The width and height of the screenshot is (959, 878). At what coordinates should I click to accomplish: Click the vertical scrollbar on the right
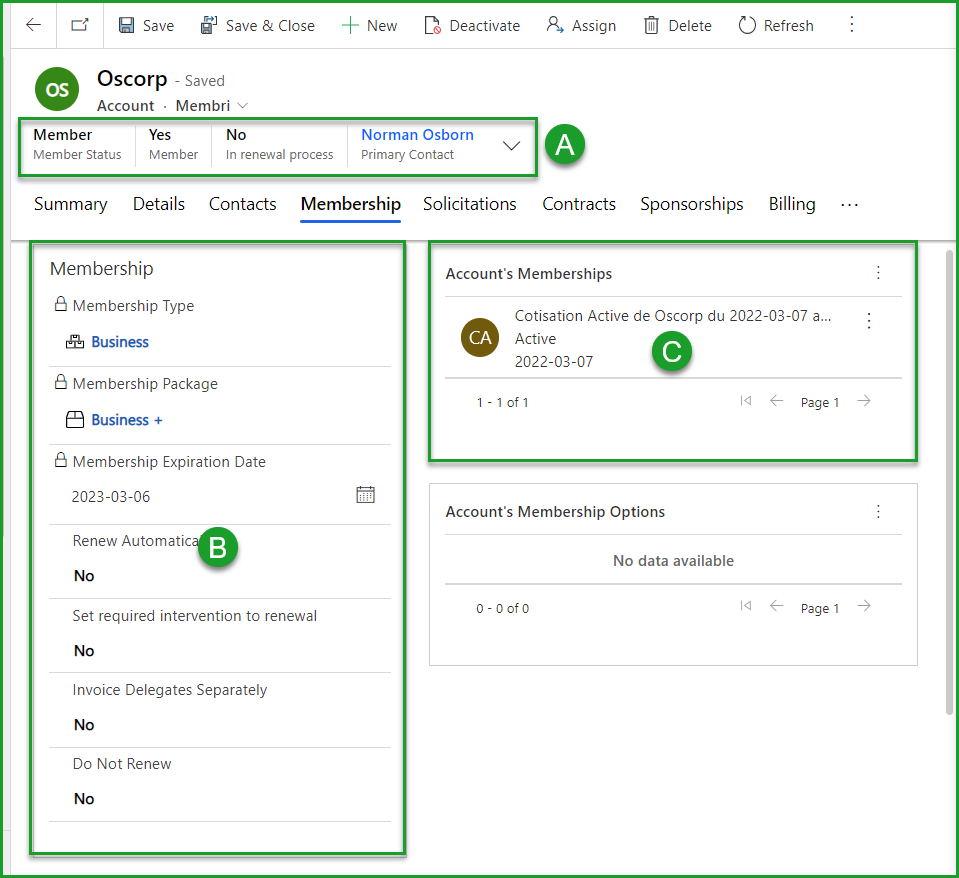tap(949, 480)
